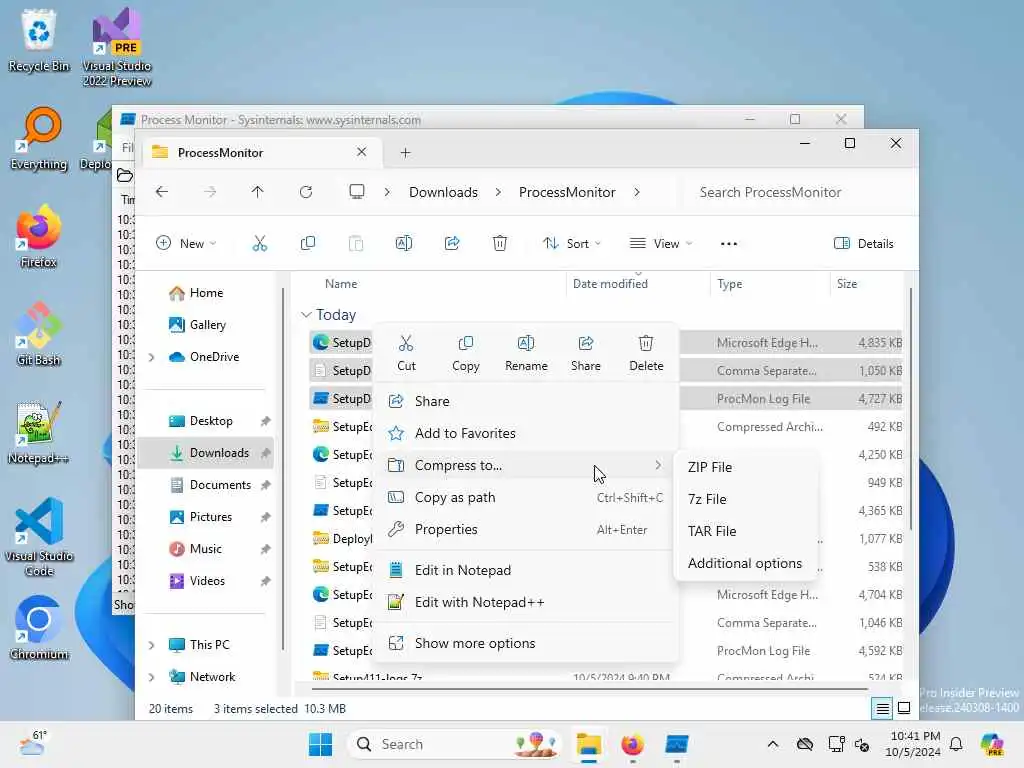This screenshot has width=1024, height=768.
Task: Choose Copy as path
Action: tap(526, 497)
